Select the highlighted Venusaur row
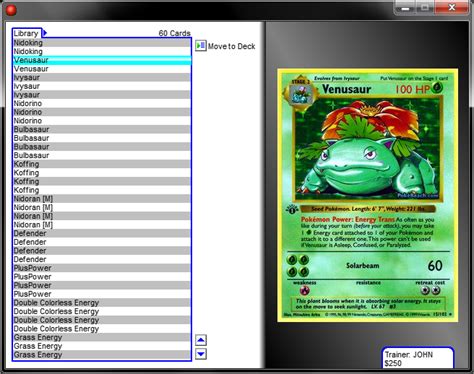Image resolution: width=474 pixels, height=374 pixels. coord(102,60)
